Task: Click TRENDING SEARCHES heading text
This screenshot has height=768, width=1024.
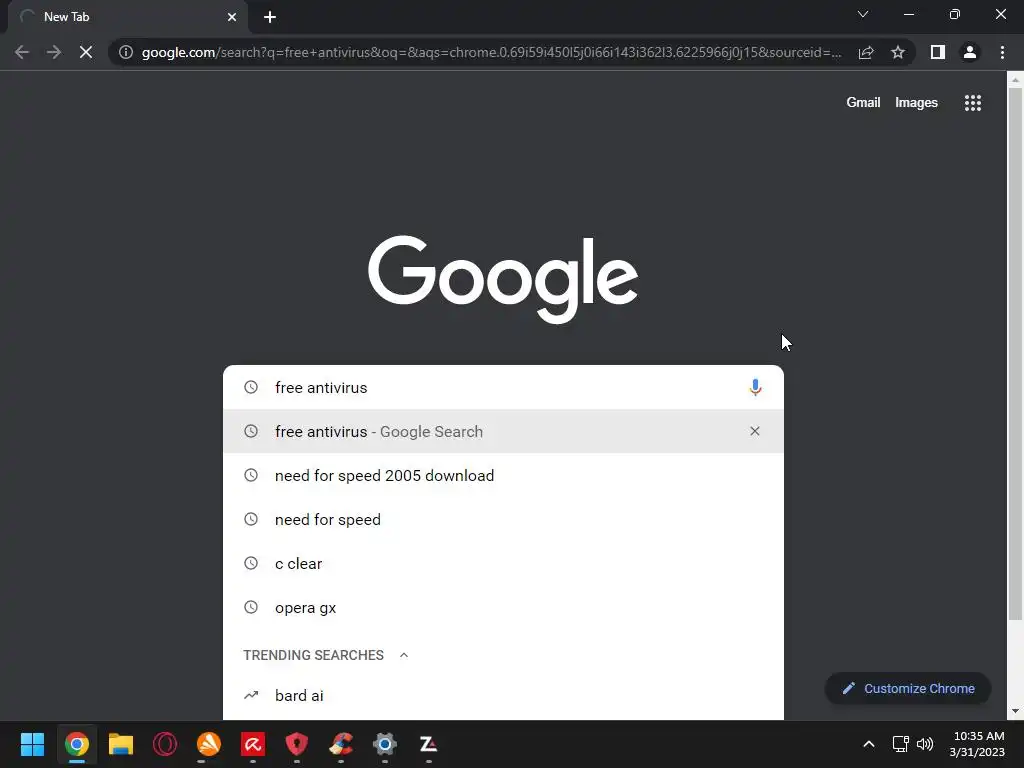Action: pos(313,655)
